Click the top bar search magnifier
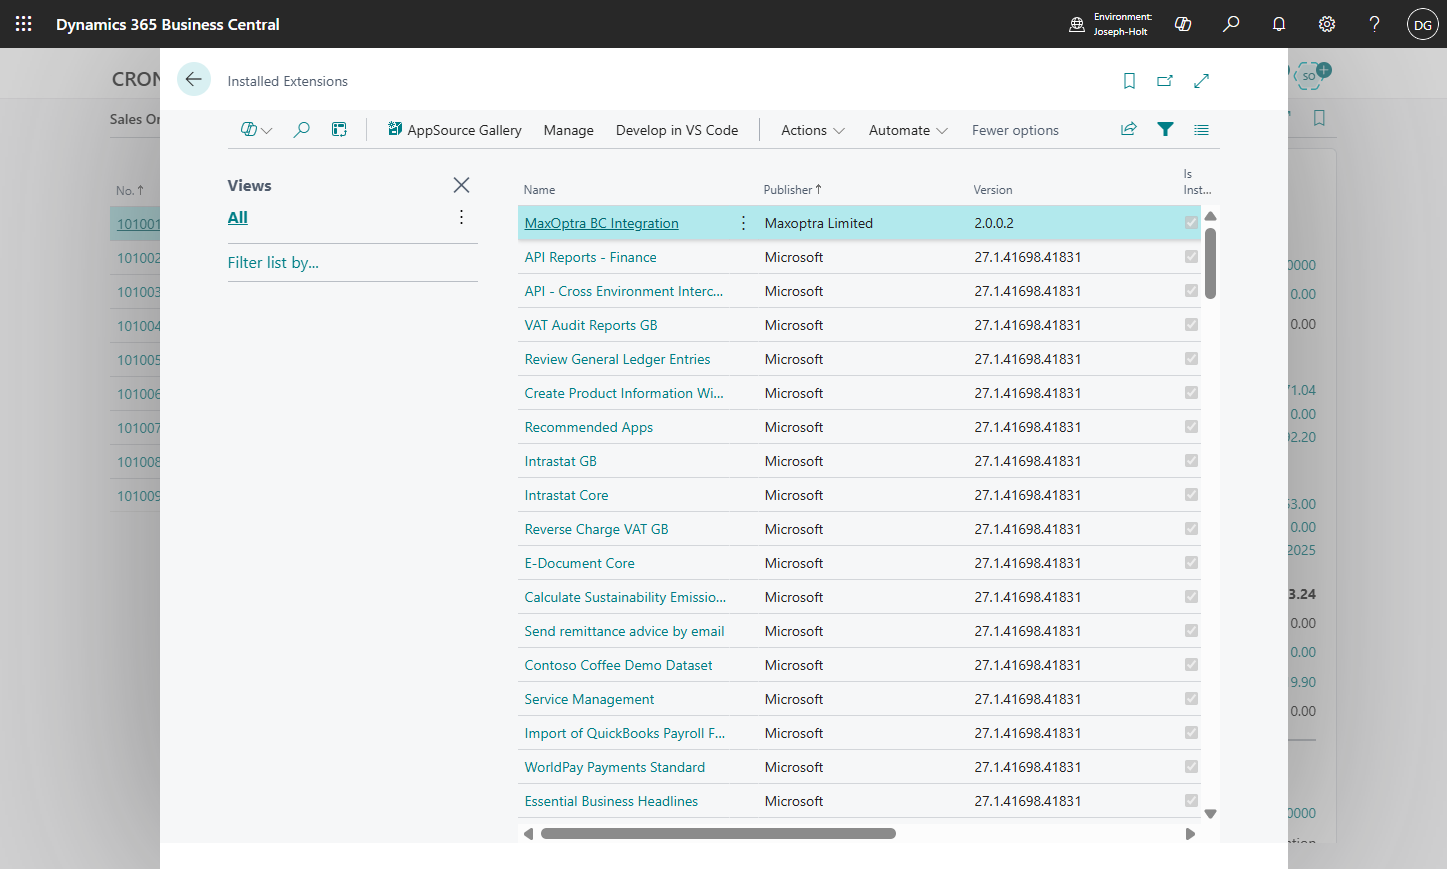1447x869 pixels. pos(1231,24)
